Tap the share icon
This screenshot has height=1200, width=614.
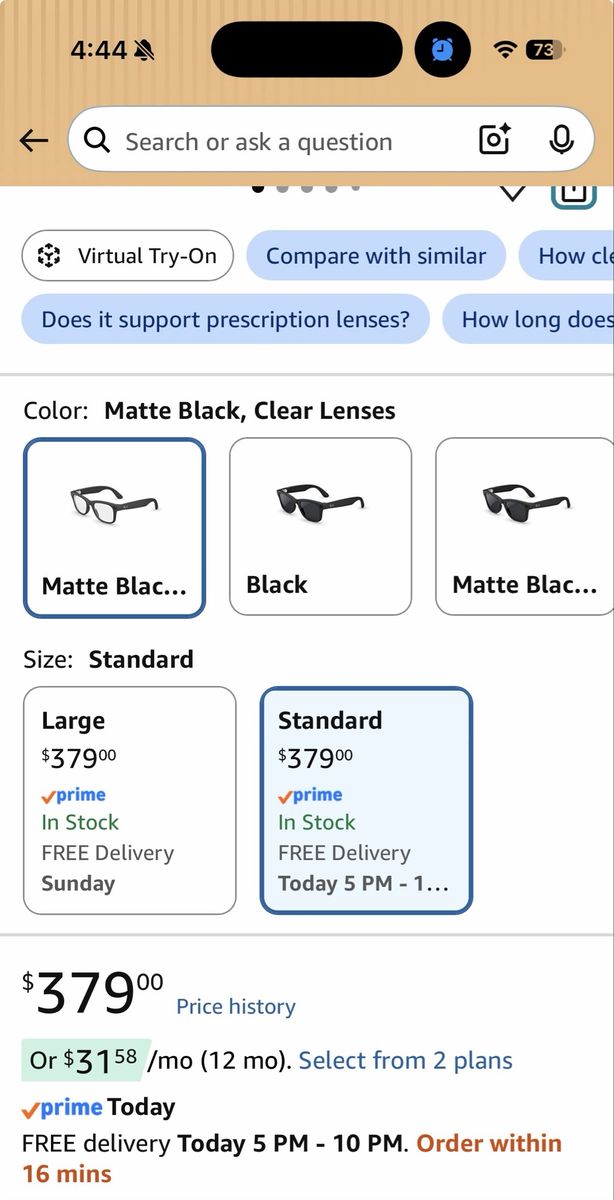pos(573,192)
